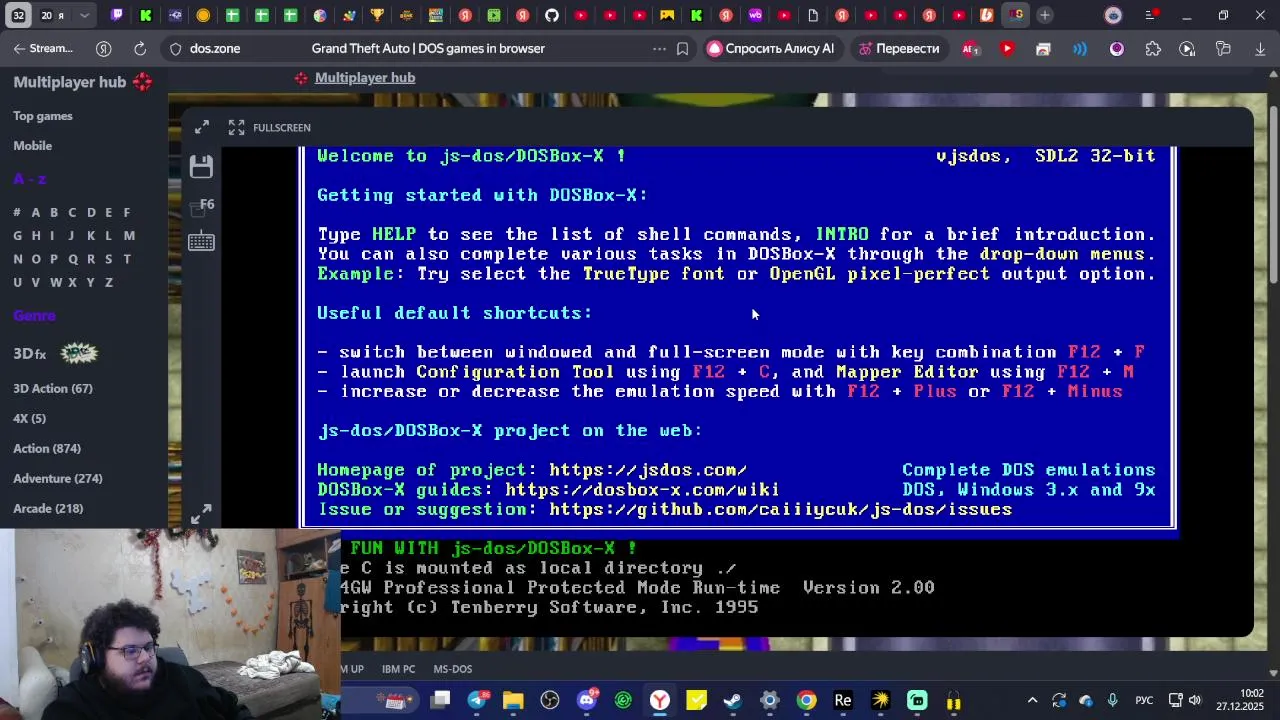Click the expand arrows icon at sidebar bottom
Image resolution: width=1280 pixels, height=720 pixels.
tap(201, 513)
